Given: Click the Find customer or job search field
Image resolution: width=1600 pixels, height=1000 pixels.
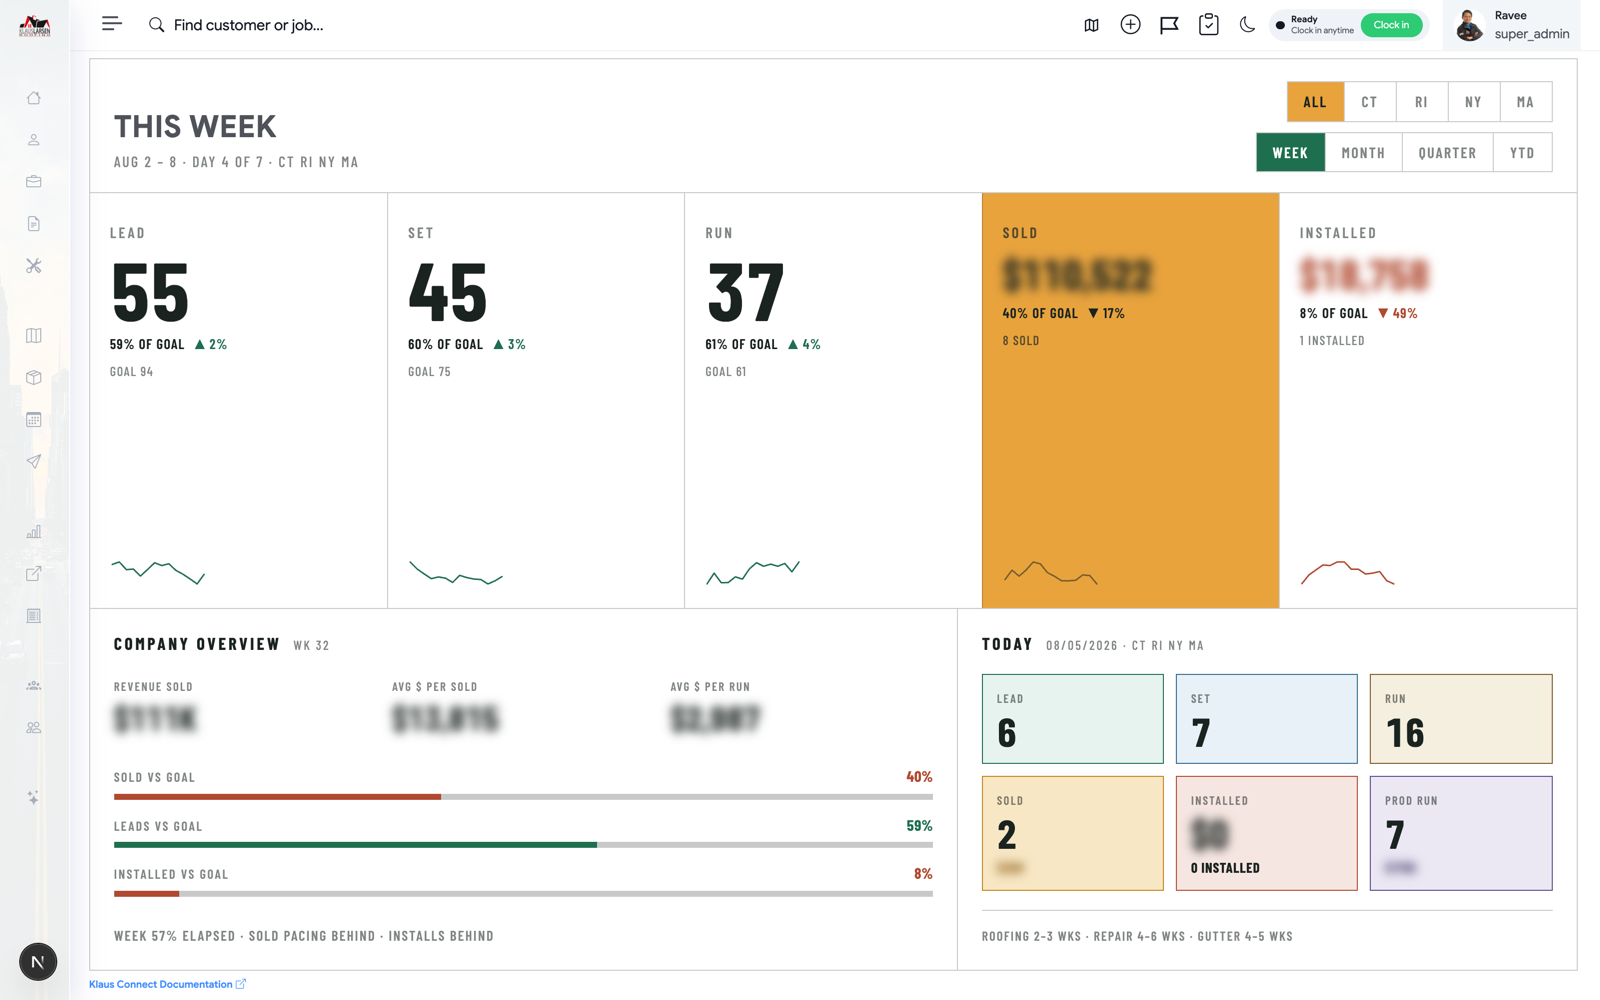Looking at the screenshot, I should 248,25.
